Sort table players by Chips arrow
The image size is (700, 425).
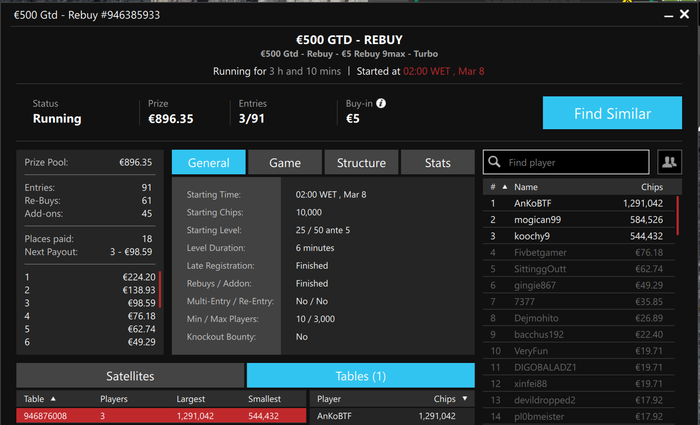(465, 398)
